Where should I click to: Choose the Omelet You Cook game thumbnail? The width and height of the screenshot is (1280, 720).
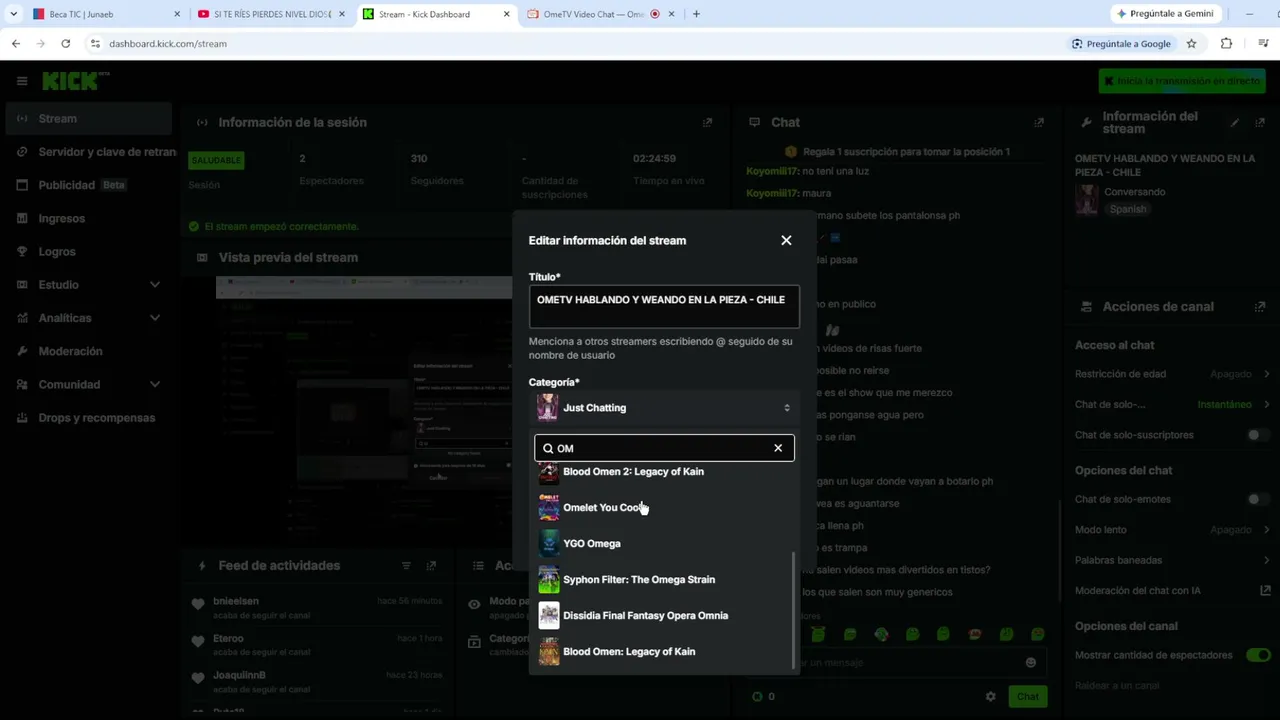548,508
